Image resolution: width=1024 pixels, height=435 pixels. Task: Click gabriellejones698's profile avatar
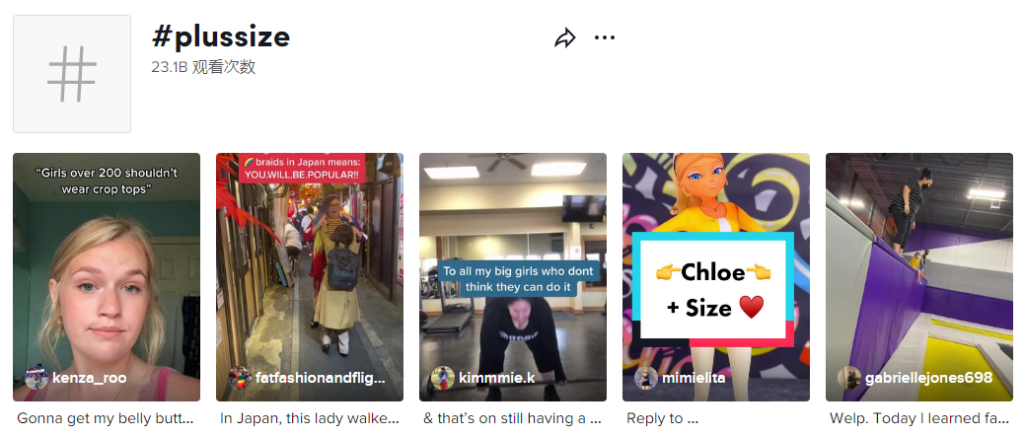850,378
